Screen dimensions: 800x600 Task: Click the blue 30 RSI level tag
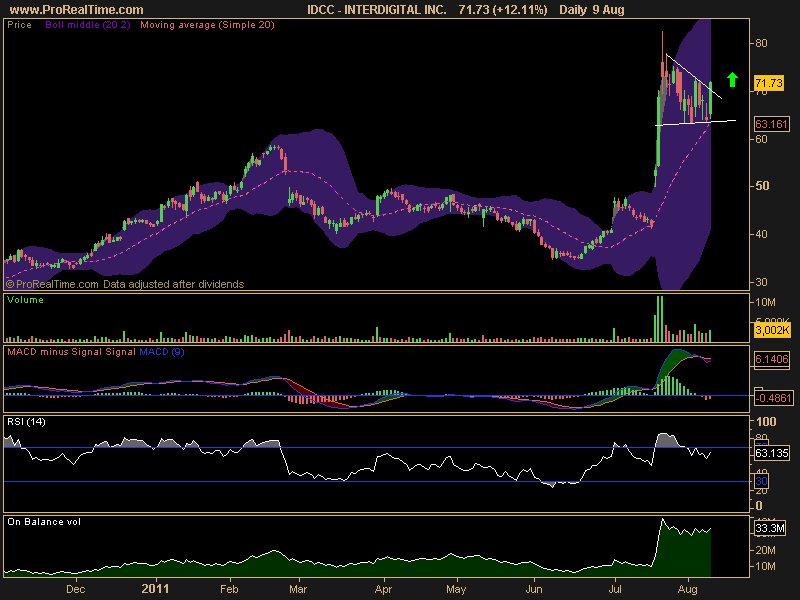pos(761,481)
